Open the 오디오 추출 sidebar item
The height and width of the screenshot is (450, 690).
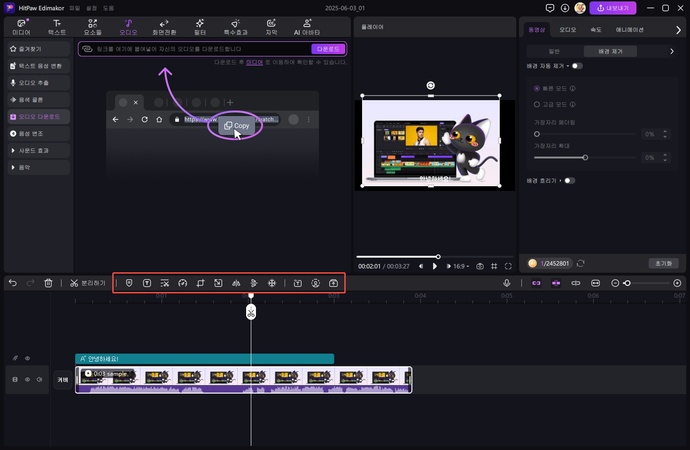coord(37,83)
